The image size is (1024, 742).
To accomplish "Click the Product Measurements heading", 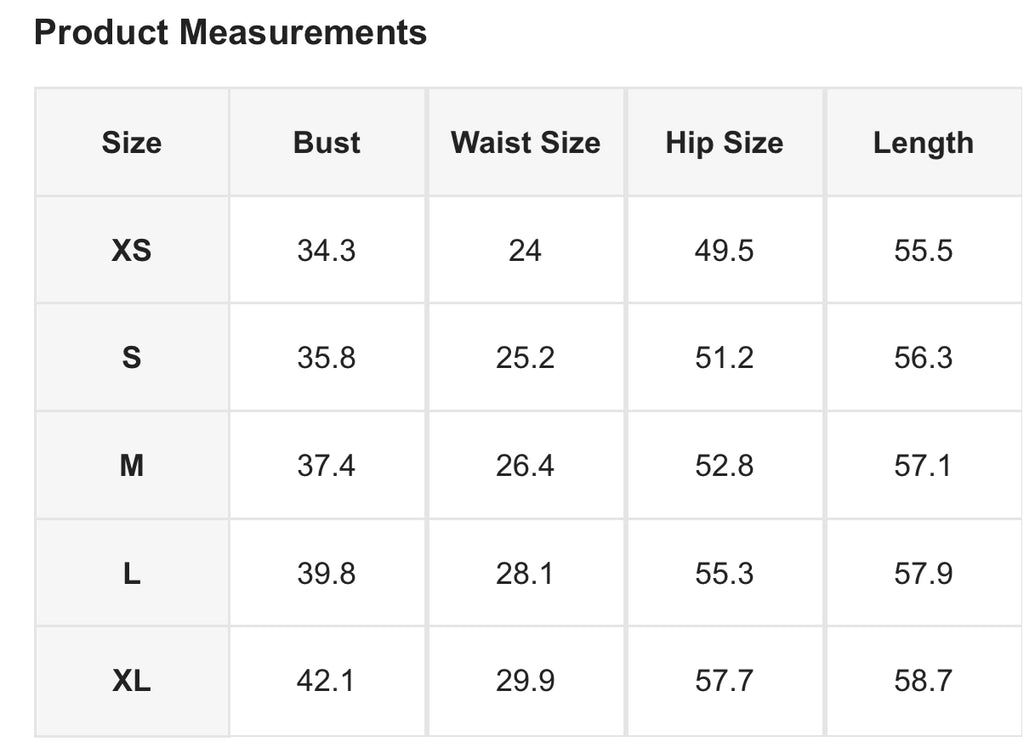I will click(x=230, y=32).
